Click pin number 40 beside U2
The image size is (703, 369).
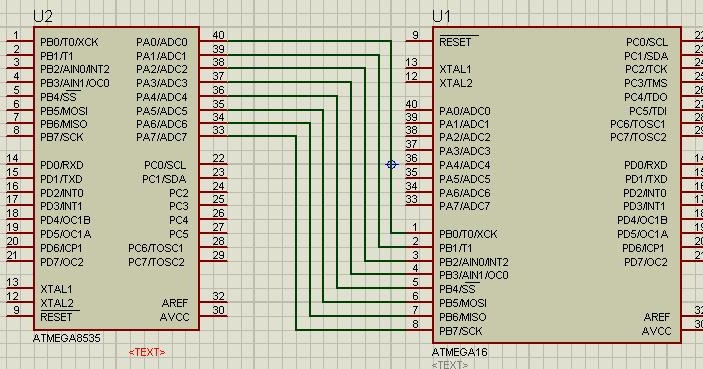pyautogui.click(x=218, y=35)
